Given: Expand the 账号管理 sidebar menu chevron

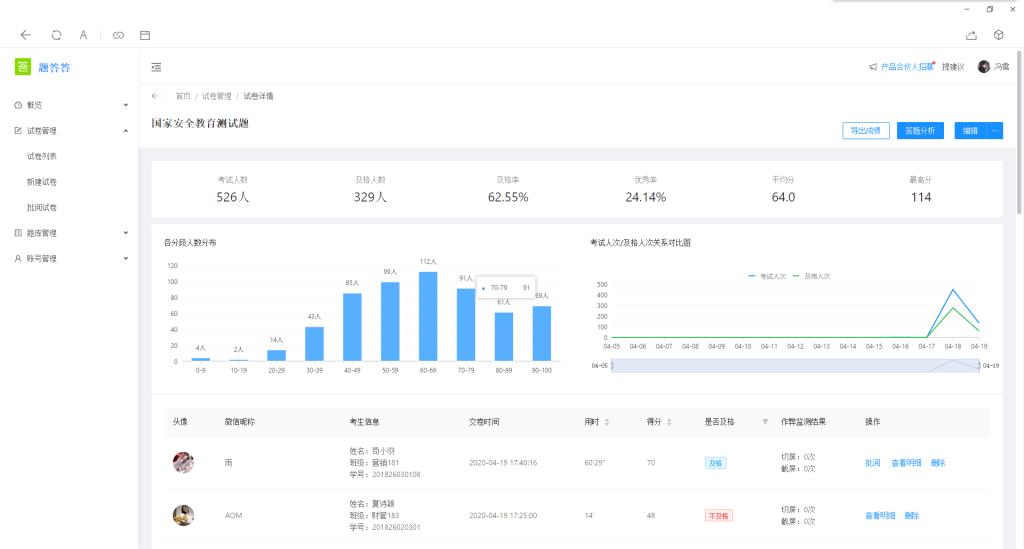Looking at the screenshot, I should point(125,259).
